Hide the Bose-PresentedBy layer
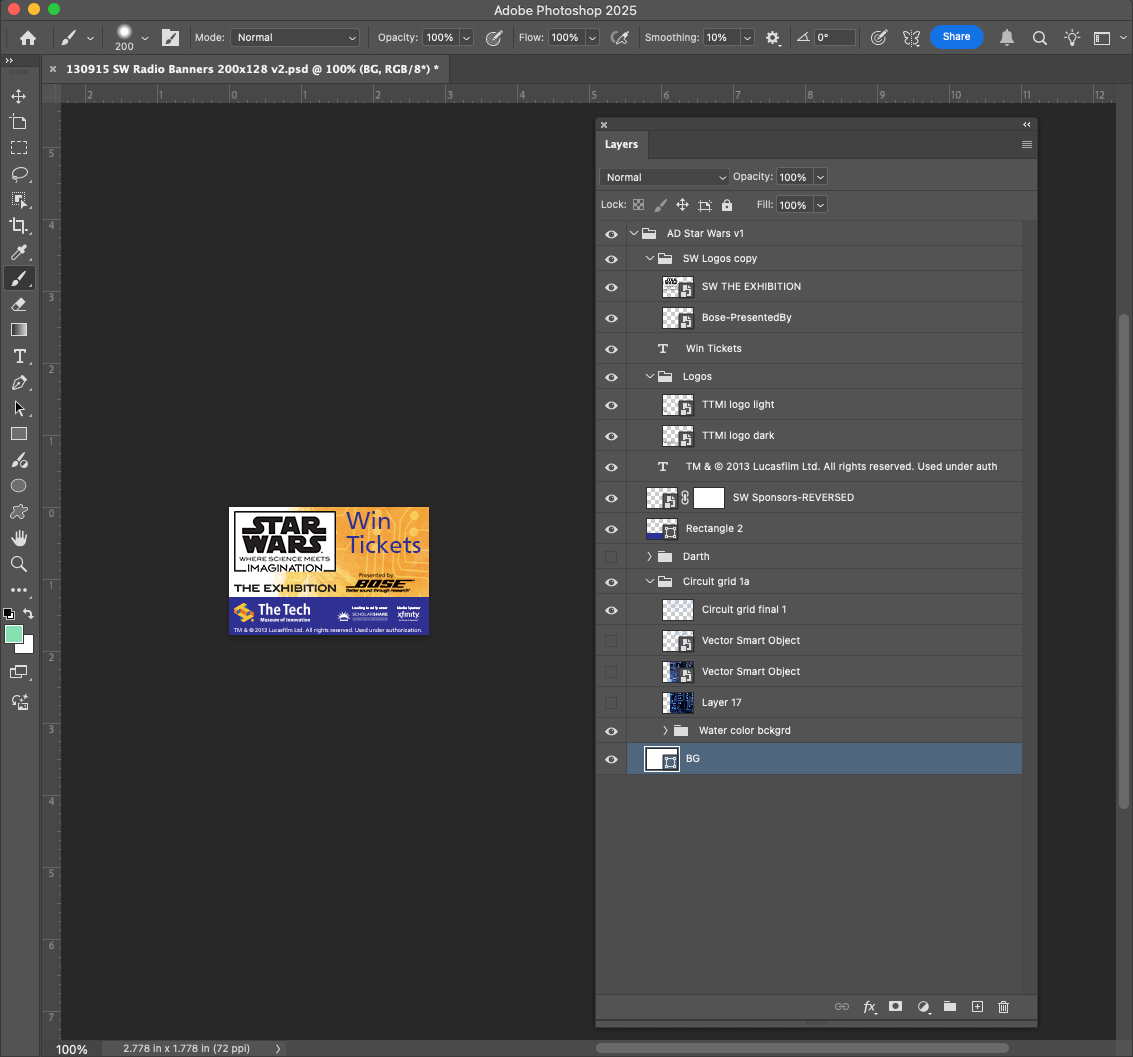The width and height of the screenshot is (1133, 1057). tap(611, 318)
